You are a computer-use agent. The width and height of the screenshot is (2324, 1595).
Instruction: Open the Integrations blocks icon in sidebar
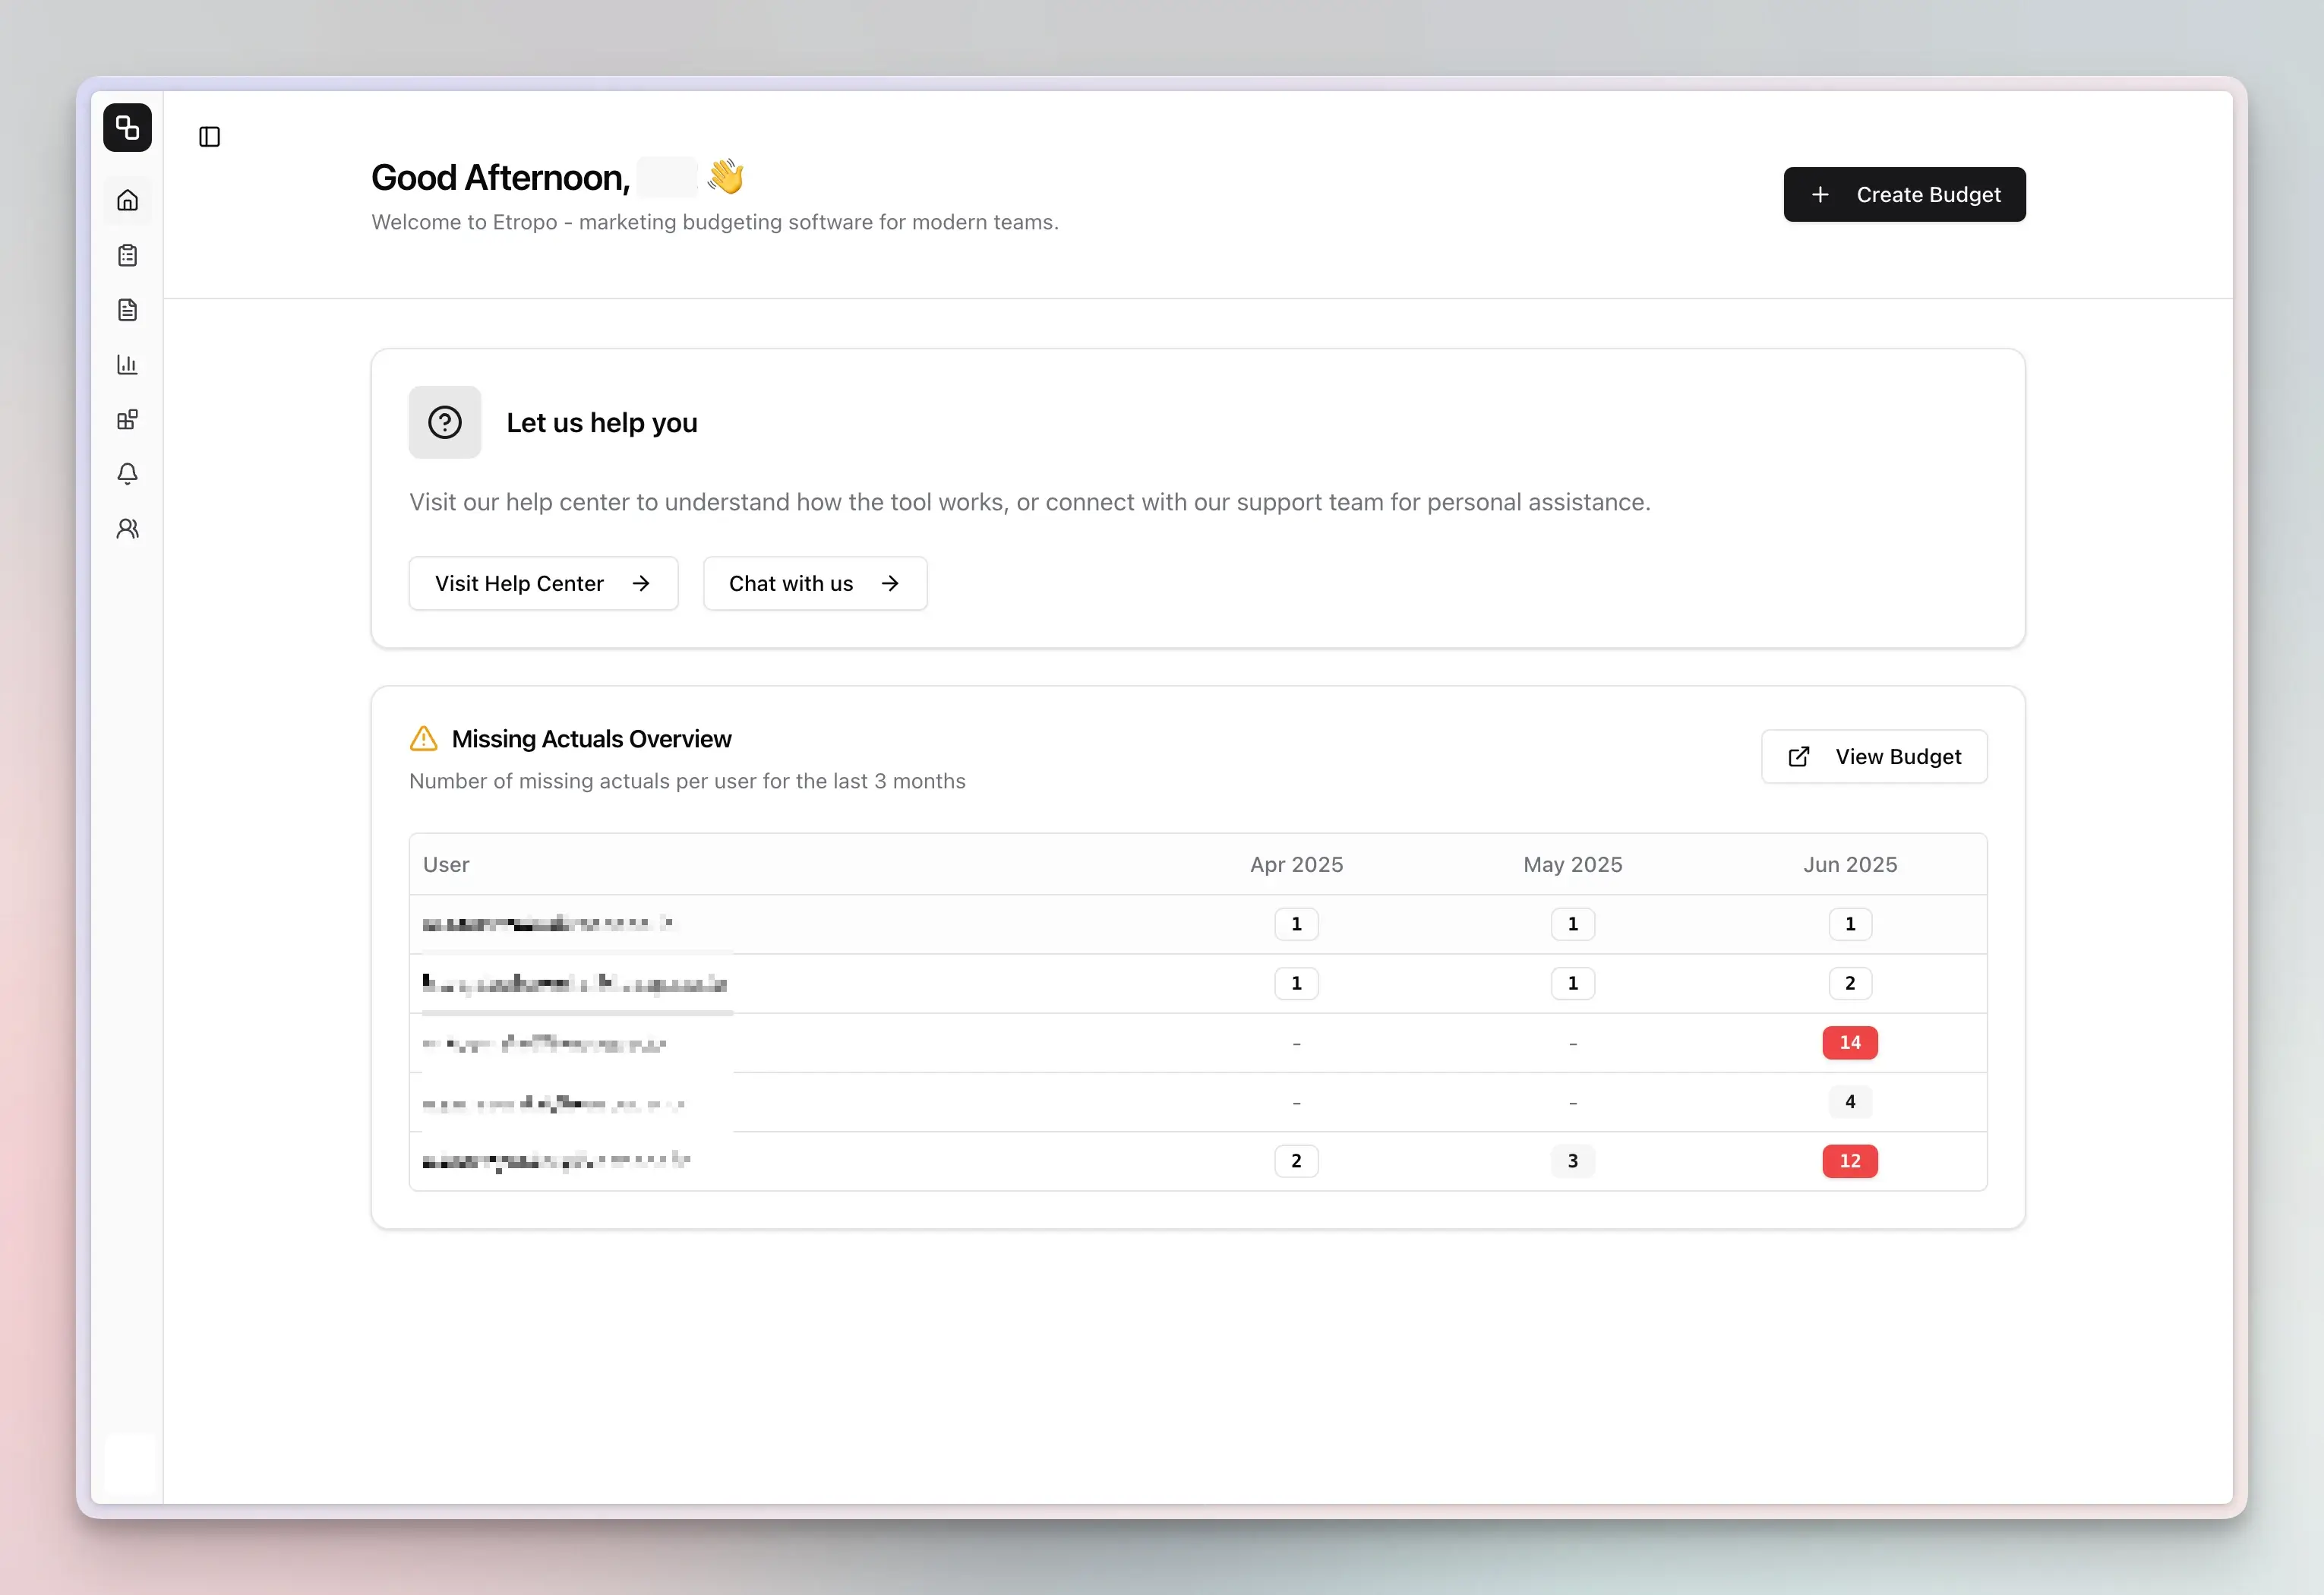tap(127, 419)
